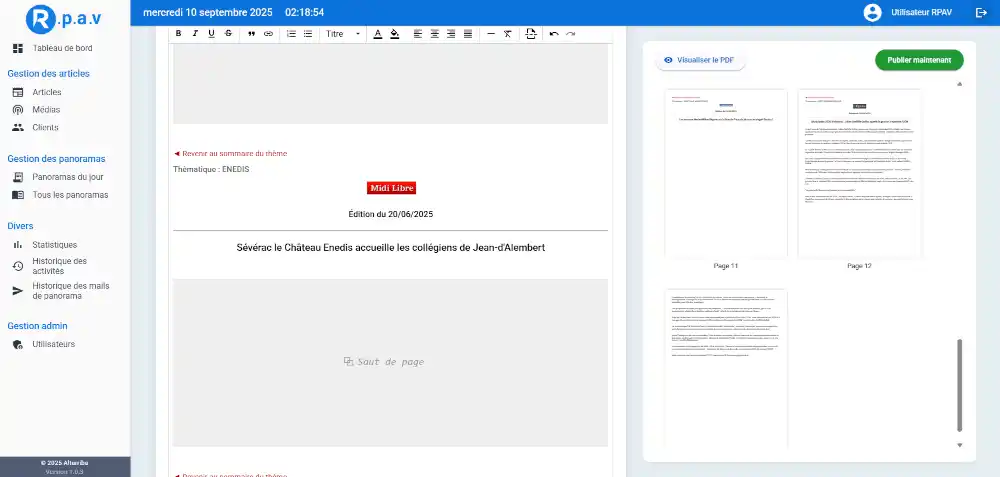Clear text formatting
1000x477 pixels.
point(508,34)
